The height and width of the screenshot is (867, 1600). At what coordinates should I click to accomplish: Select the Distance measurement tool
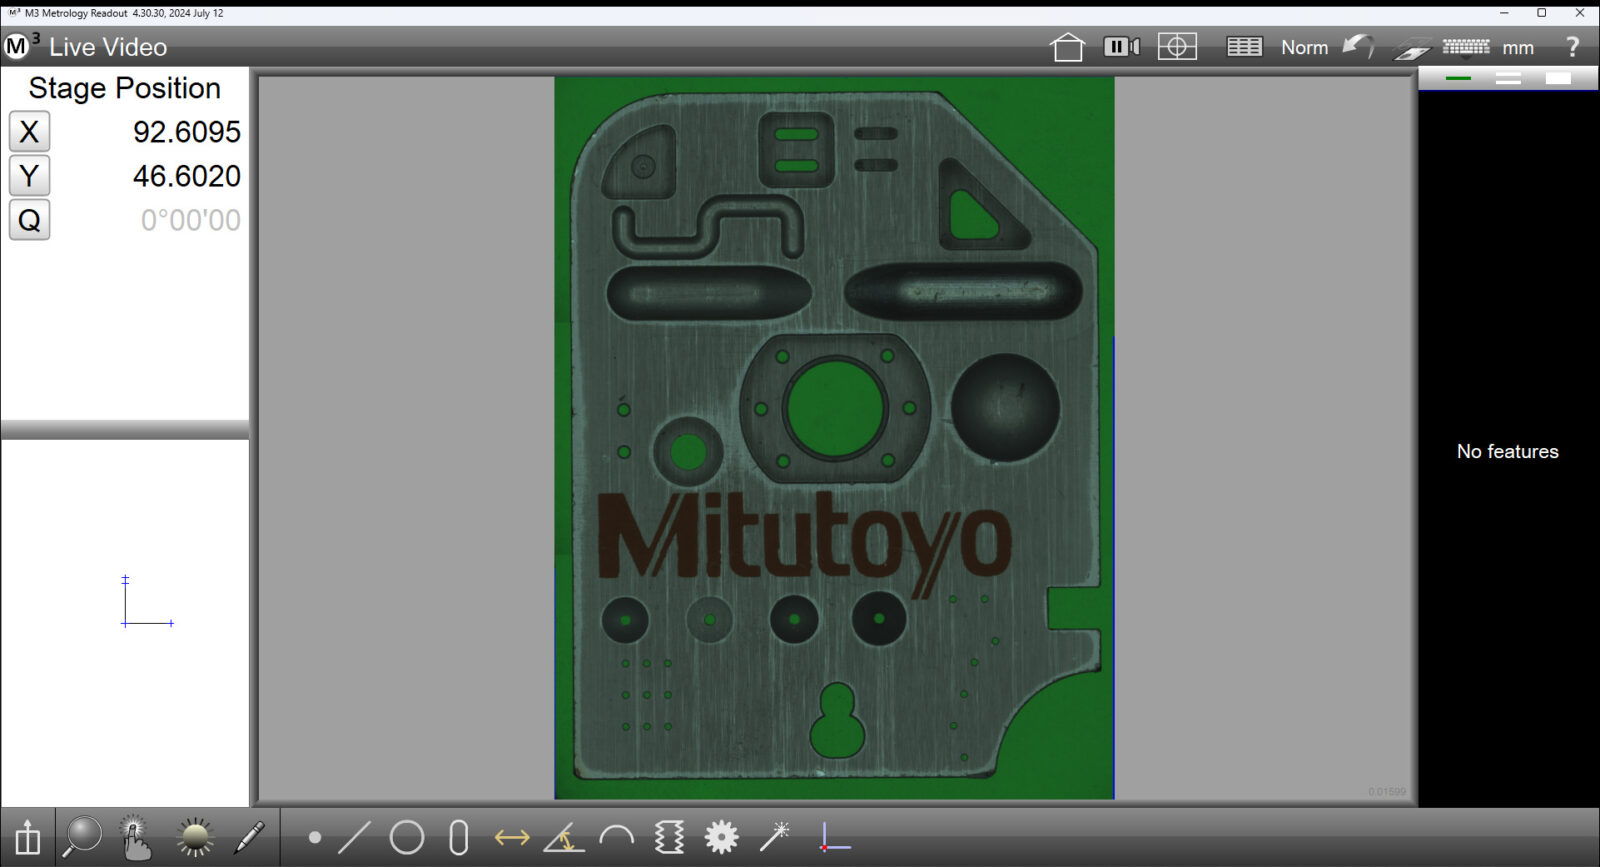(512, 837)
